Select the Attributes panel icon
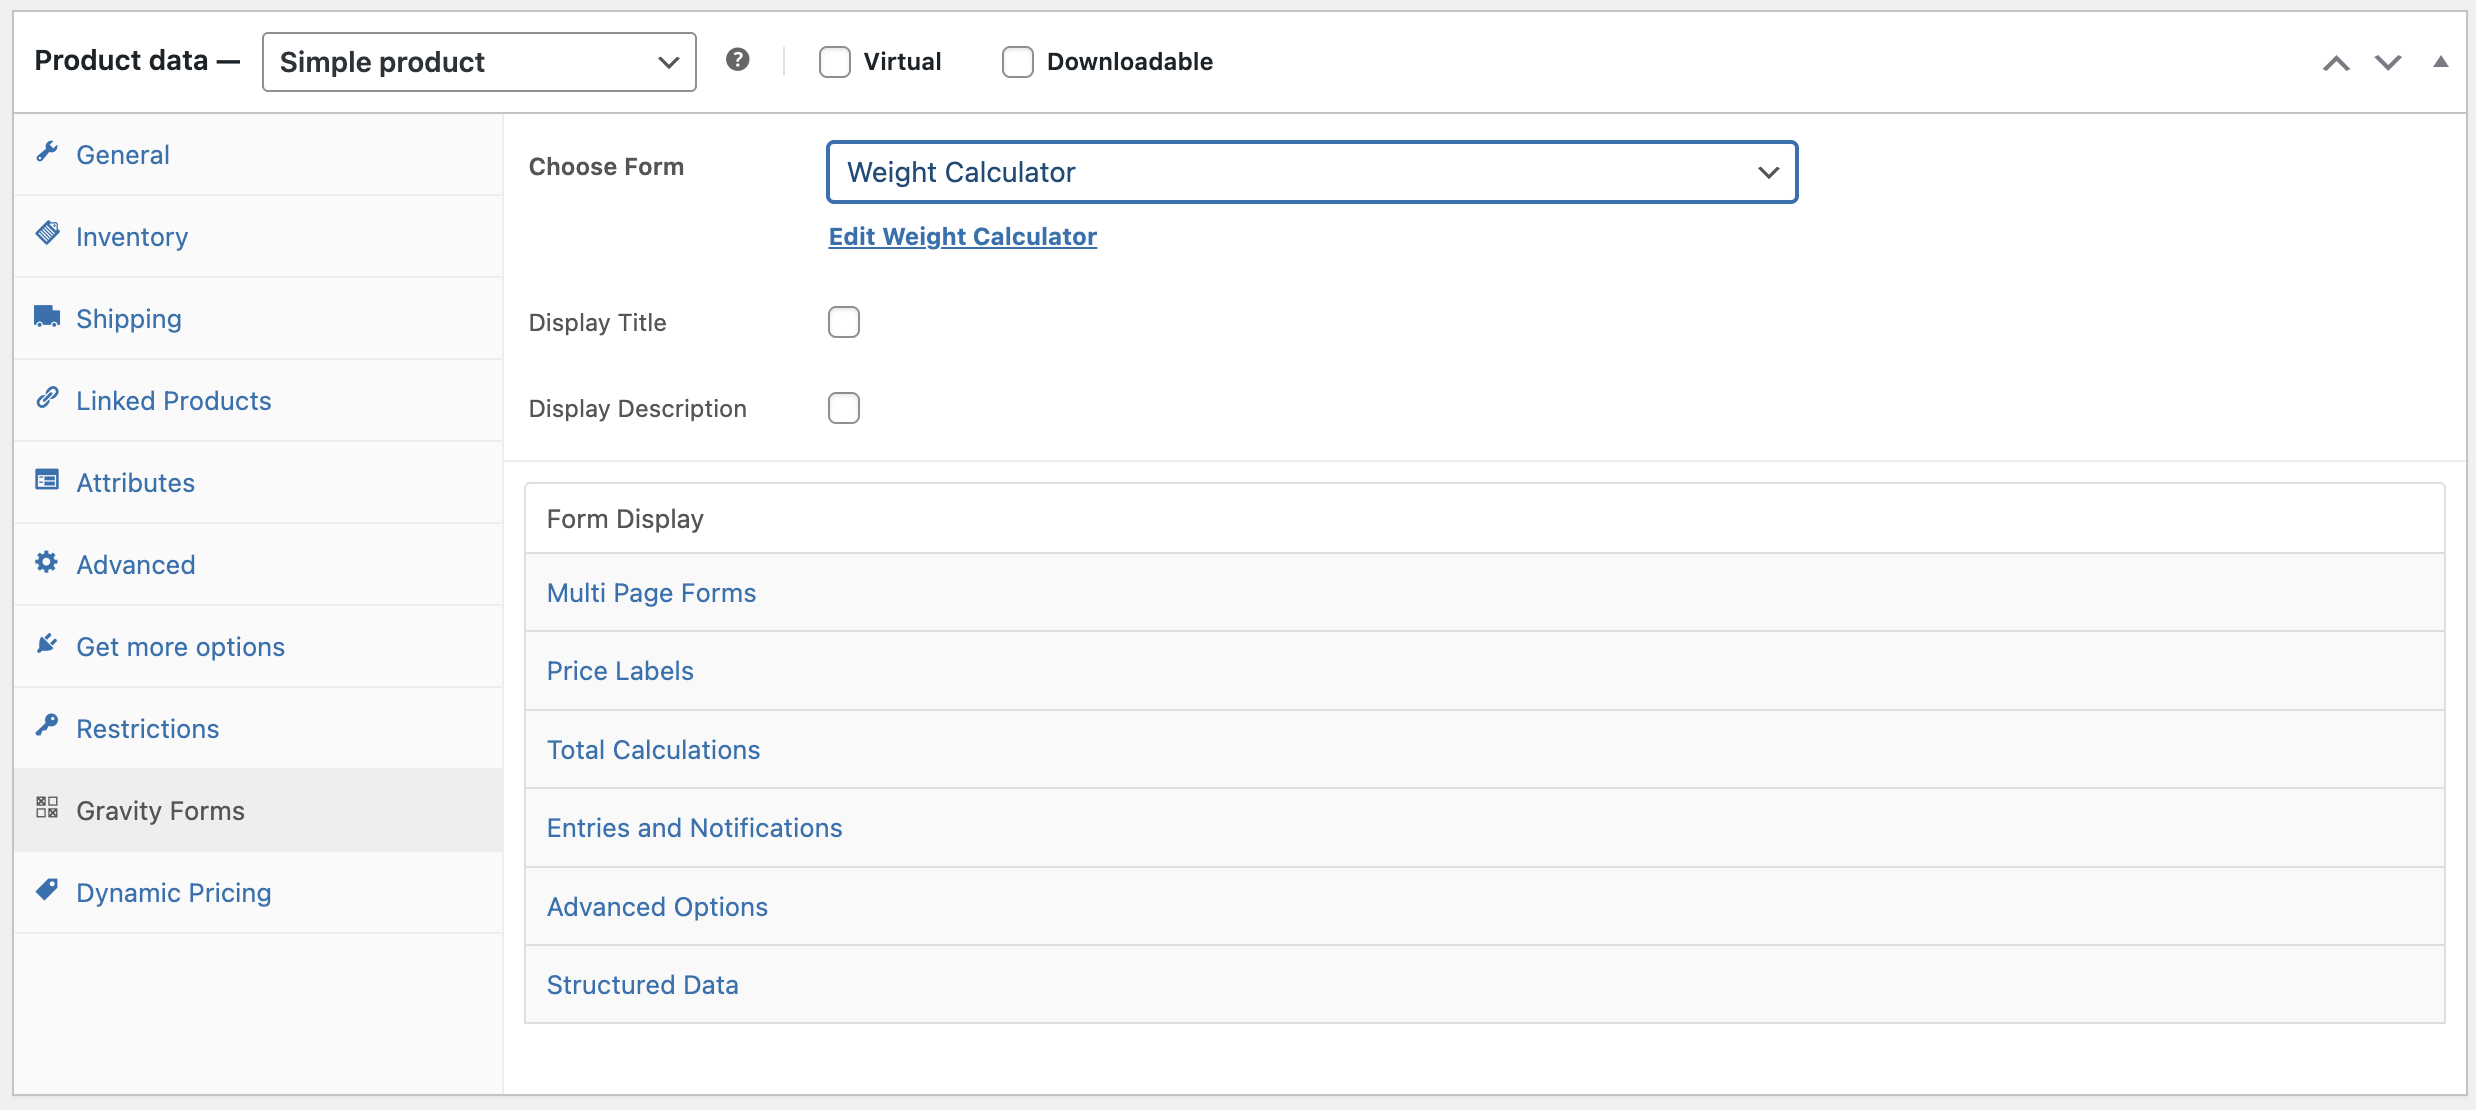The height and width of the screenshot is (1110, 2476). [46, 480]
